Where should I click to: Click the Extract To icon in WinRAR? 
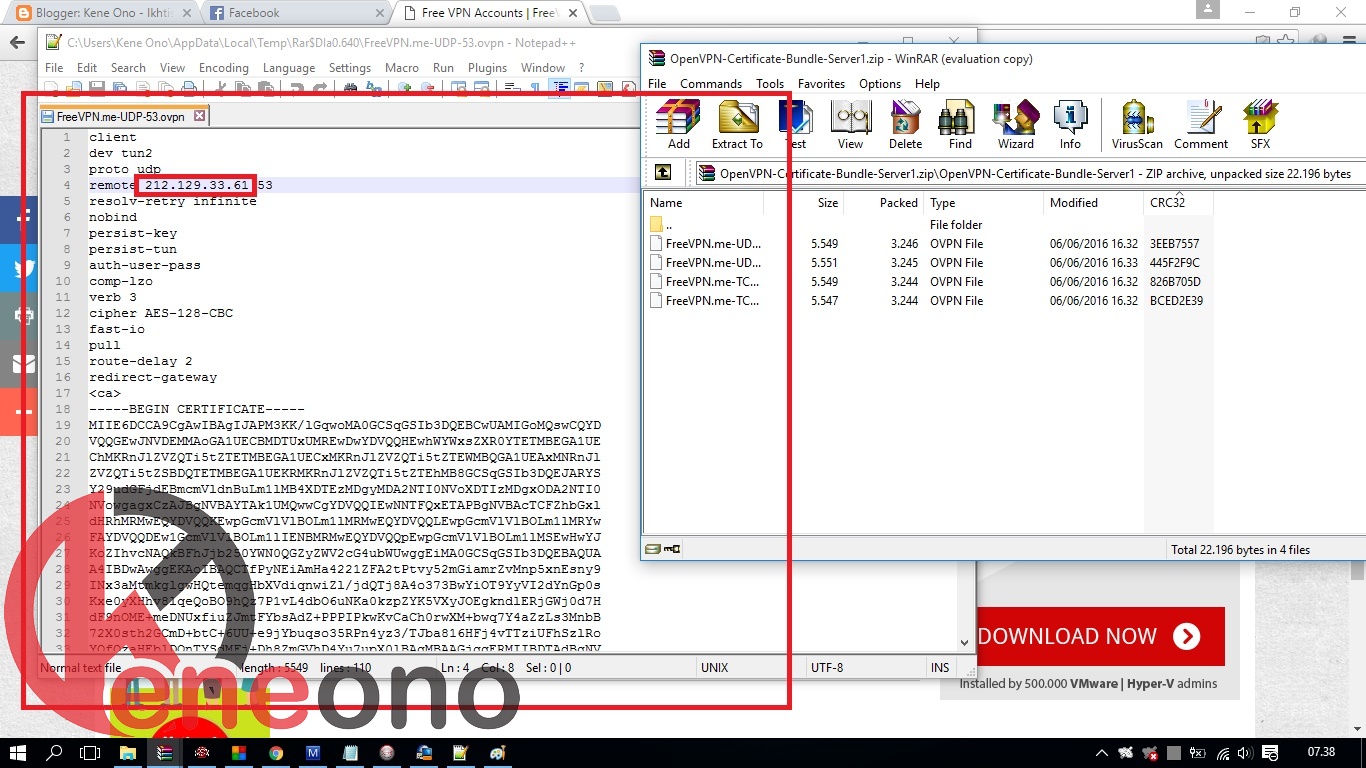click(x=737, y=125)
